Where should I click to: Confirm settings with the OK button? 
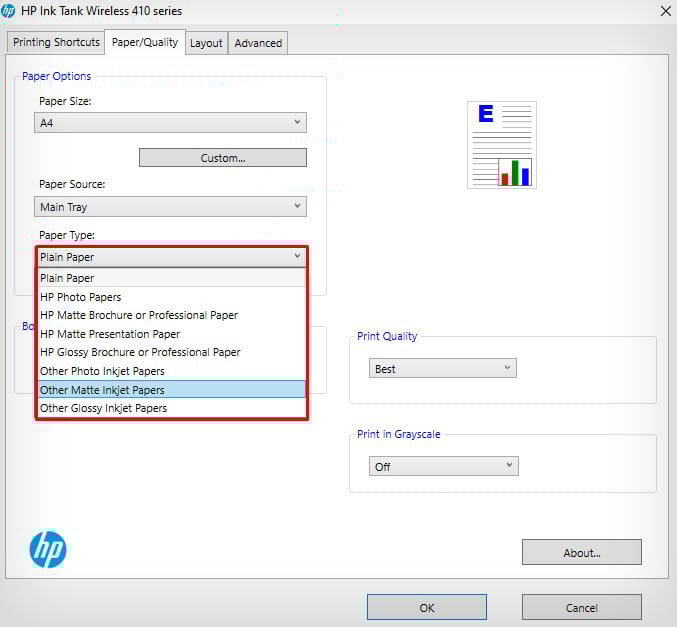[427, 608]
